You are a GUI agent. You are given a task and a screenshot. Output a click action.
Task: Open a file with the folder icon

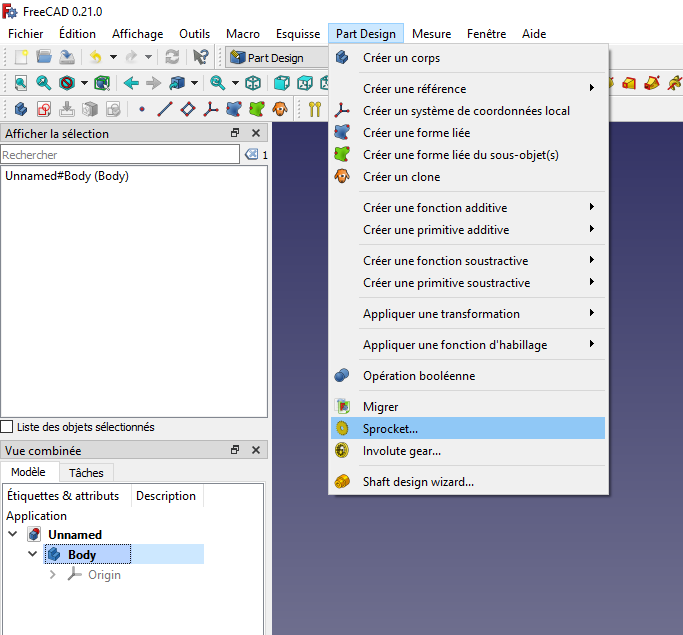(44, 57)
